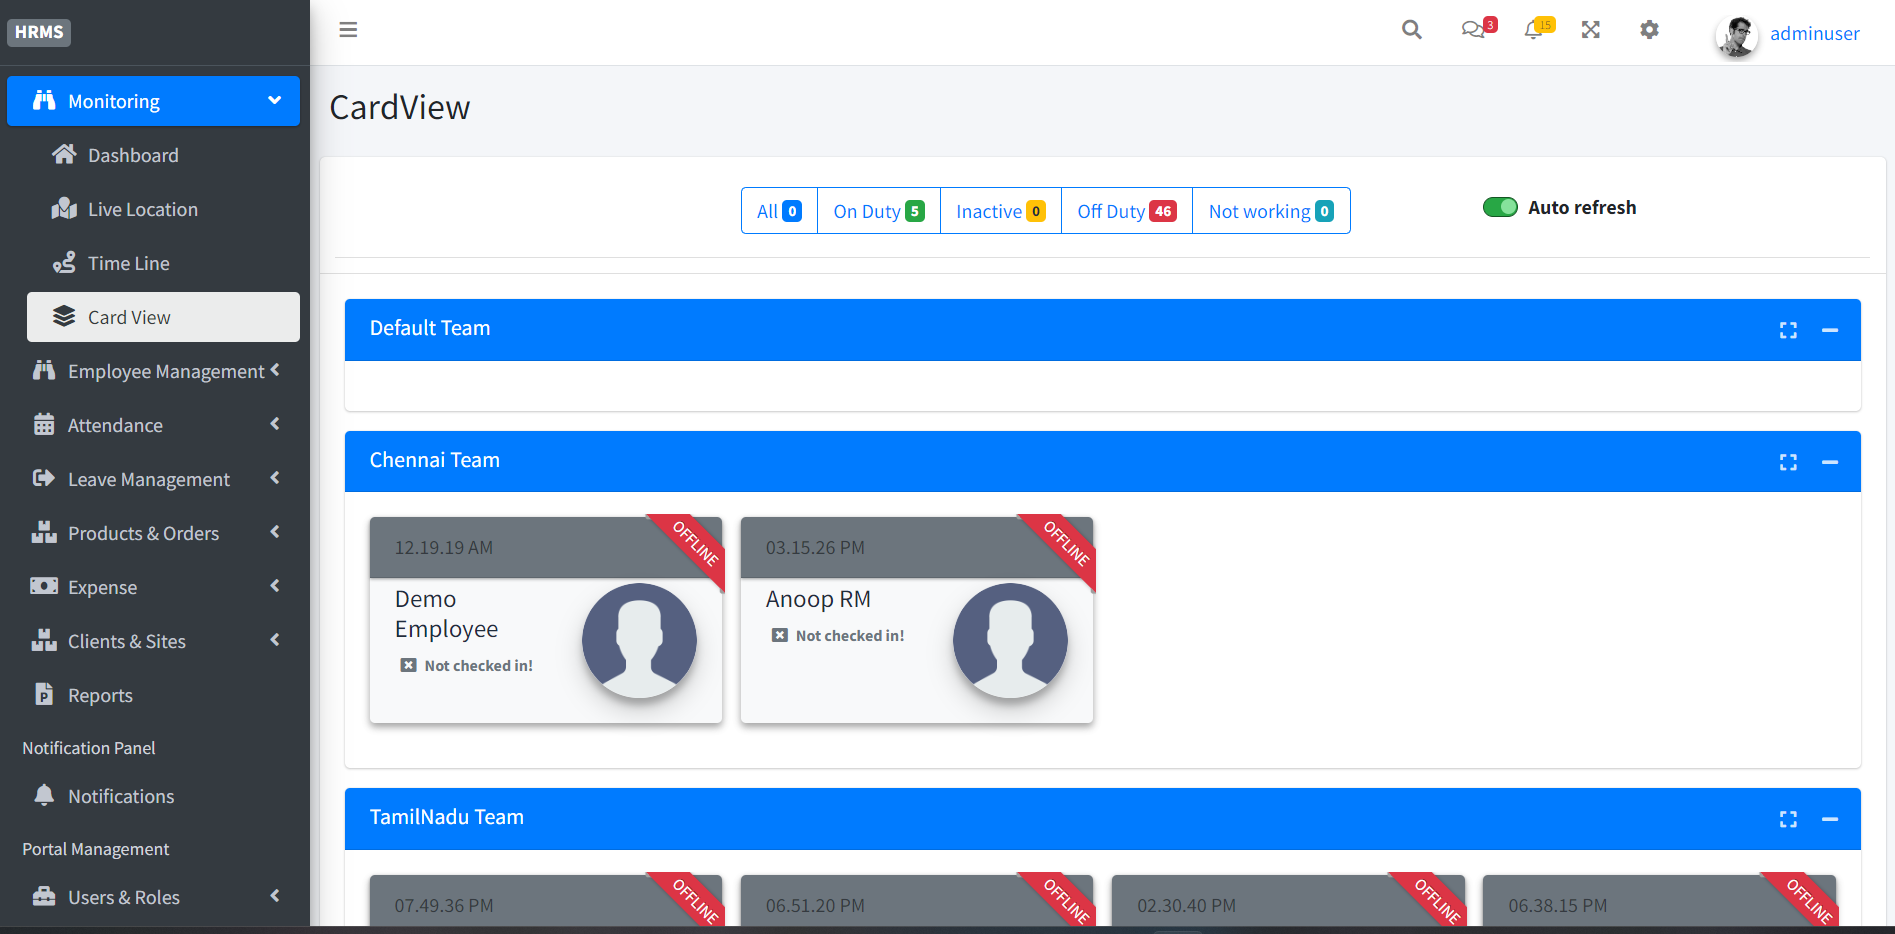Enter fullscreen mode via the expand icon
1895x934 pixels.
(1590, 30)
